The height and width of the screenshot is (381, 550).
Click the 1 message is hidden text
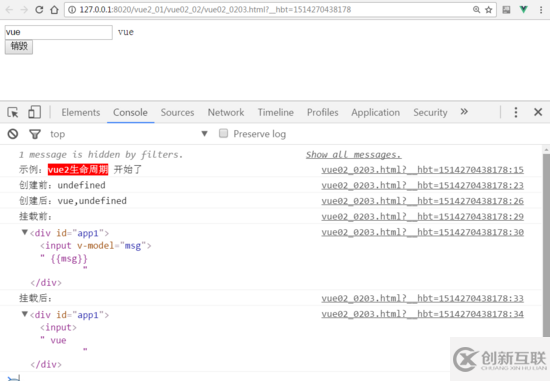click(101, 155)
